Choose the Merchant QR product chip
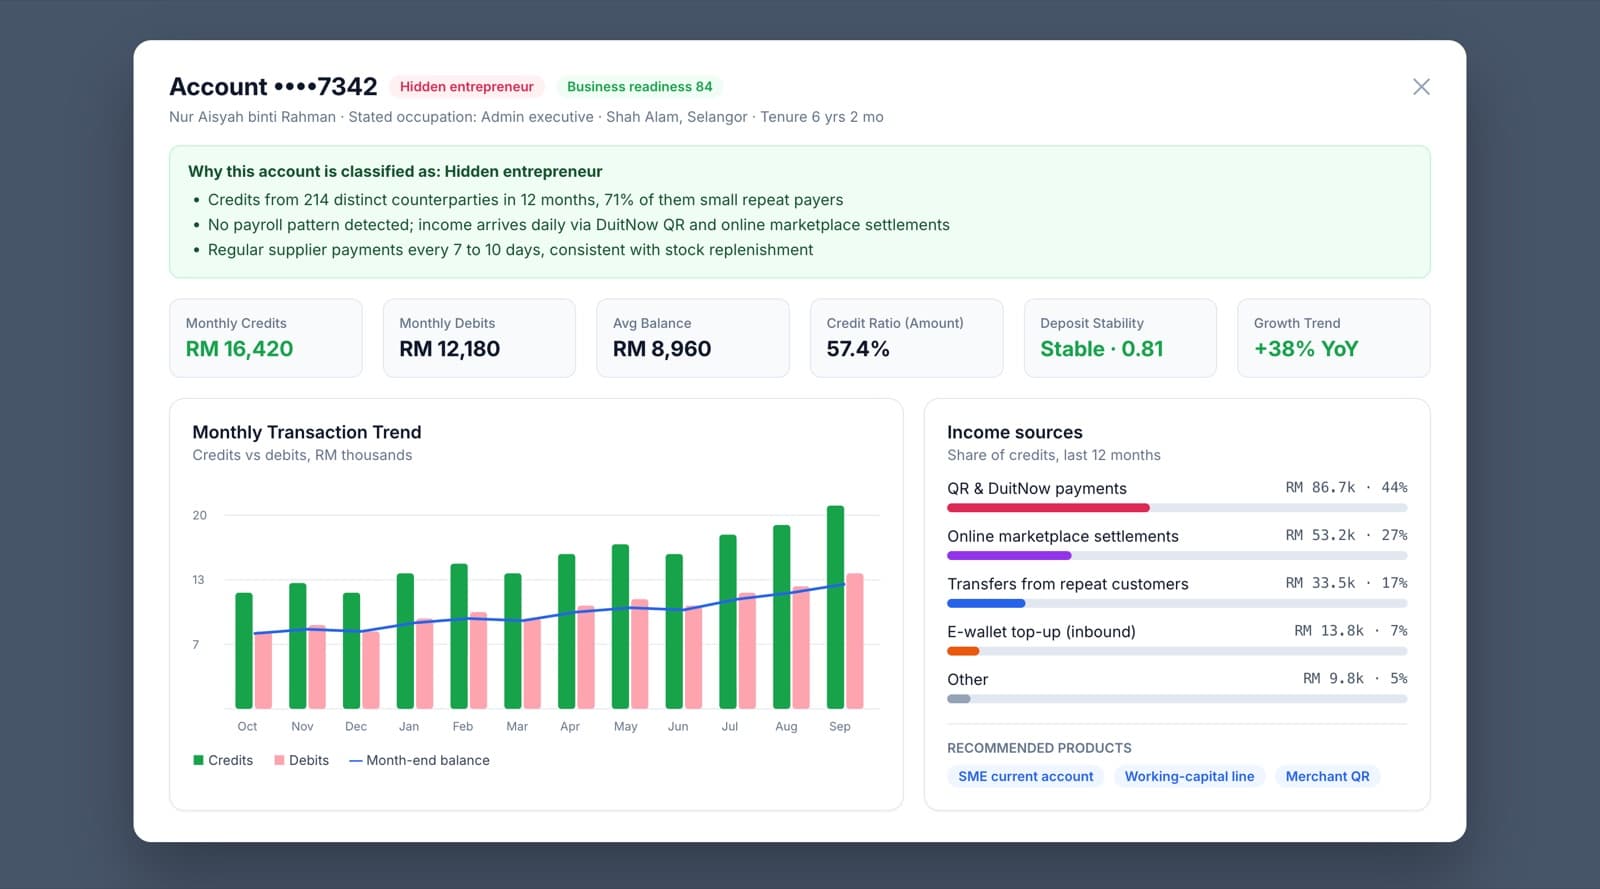Viewport: 1600px width, 889px height. coord(1328,776)
